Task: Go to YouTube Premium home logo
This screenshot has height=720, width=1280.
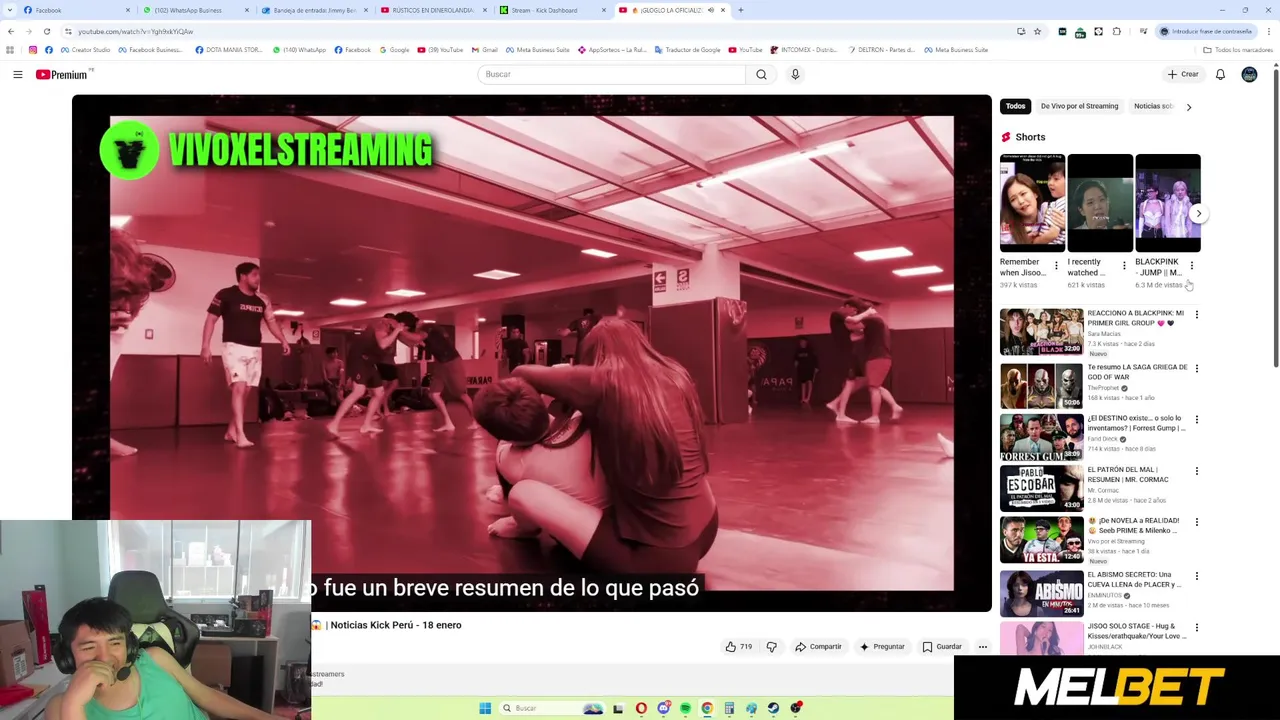Action: tap(62, 74)
